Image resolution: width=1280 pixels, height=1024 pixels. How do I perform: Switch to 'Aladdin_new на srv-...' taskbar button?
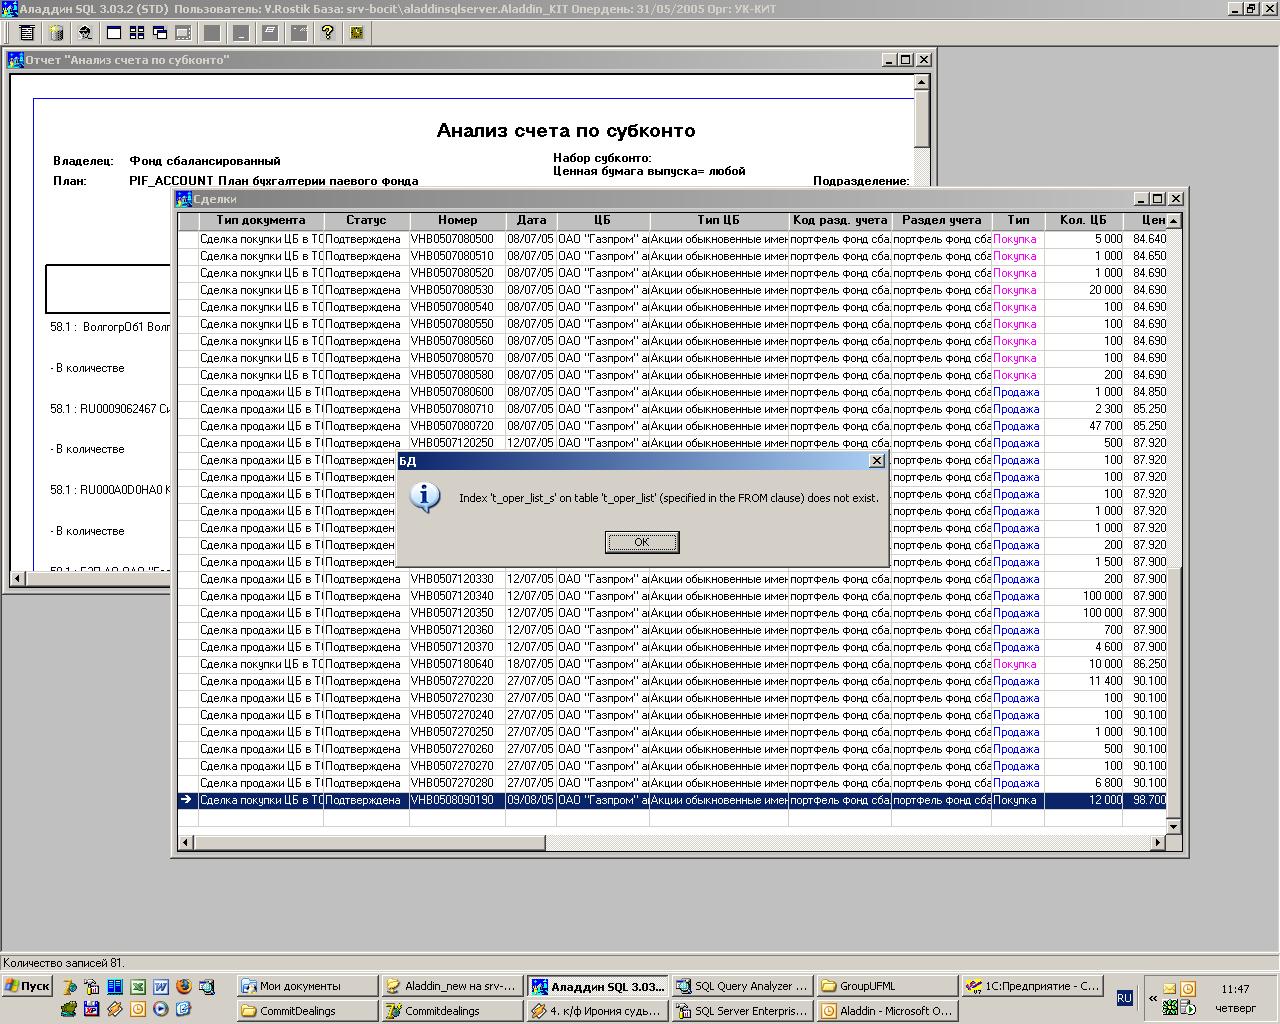pos(453,986)
